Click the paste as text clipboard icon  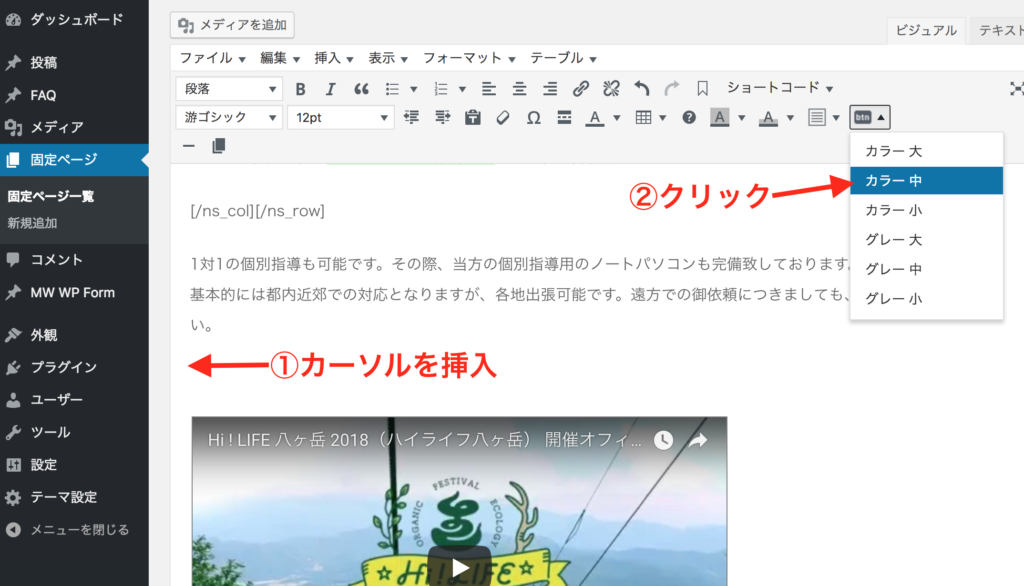pos(473,118)
